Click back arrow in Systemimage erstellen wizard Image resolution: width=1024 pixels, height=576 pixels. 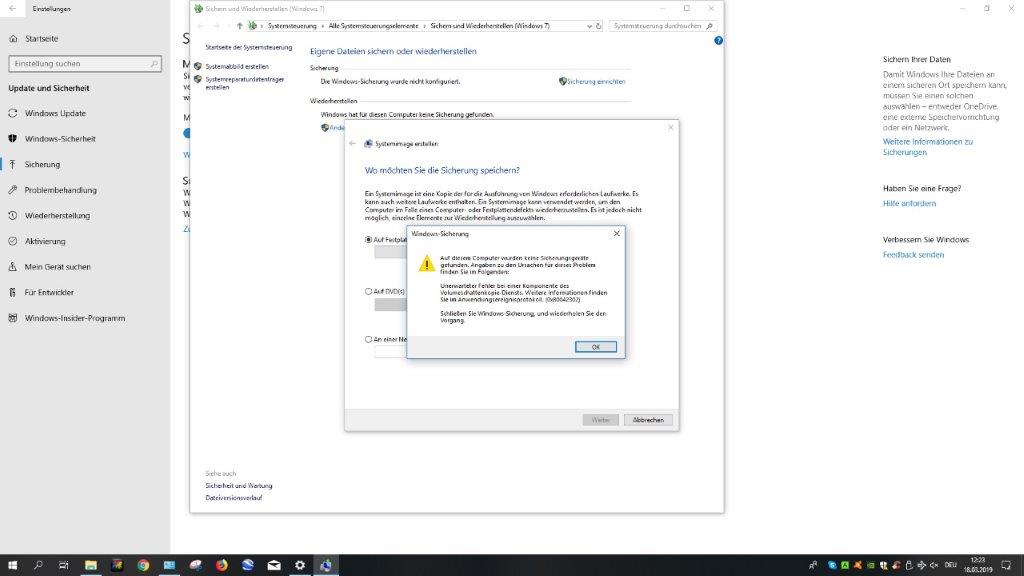click(352, 144)
